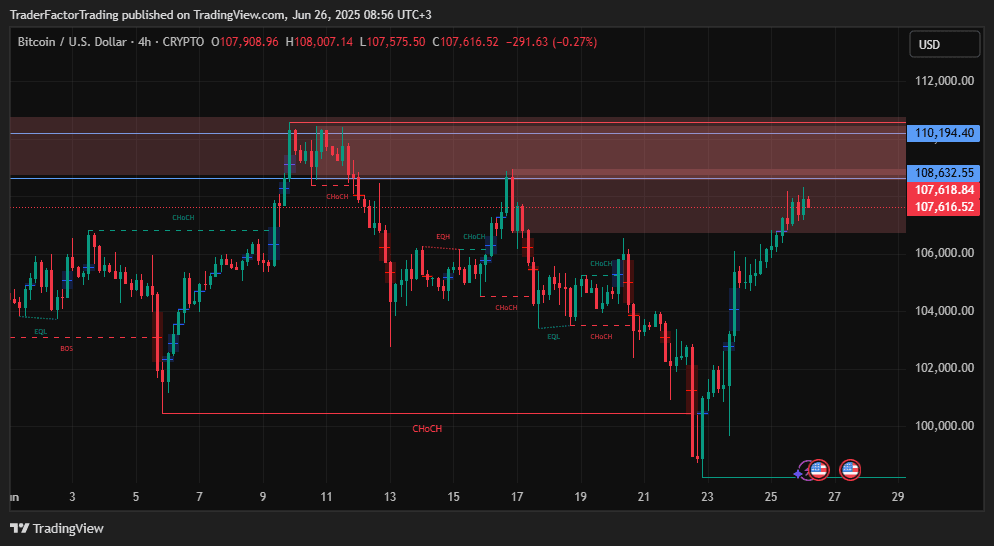Click the Bitcoin / U.S. Dollar symbol title
This screenshot has height=546, width=994.
point(72,42)
